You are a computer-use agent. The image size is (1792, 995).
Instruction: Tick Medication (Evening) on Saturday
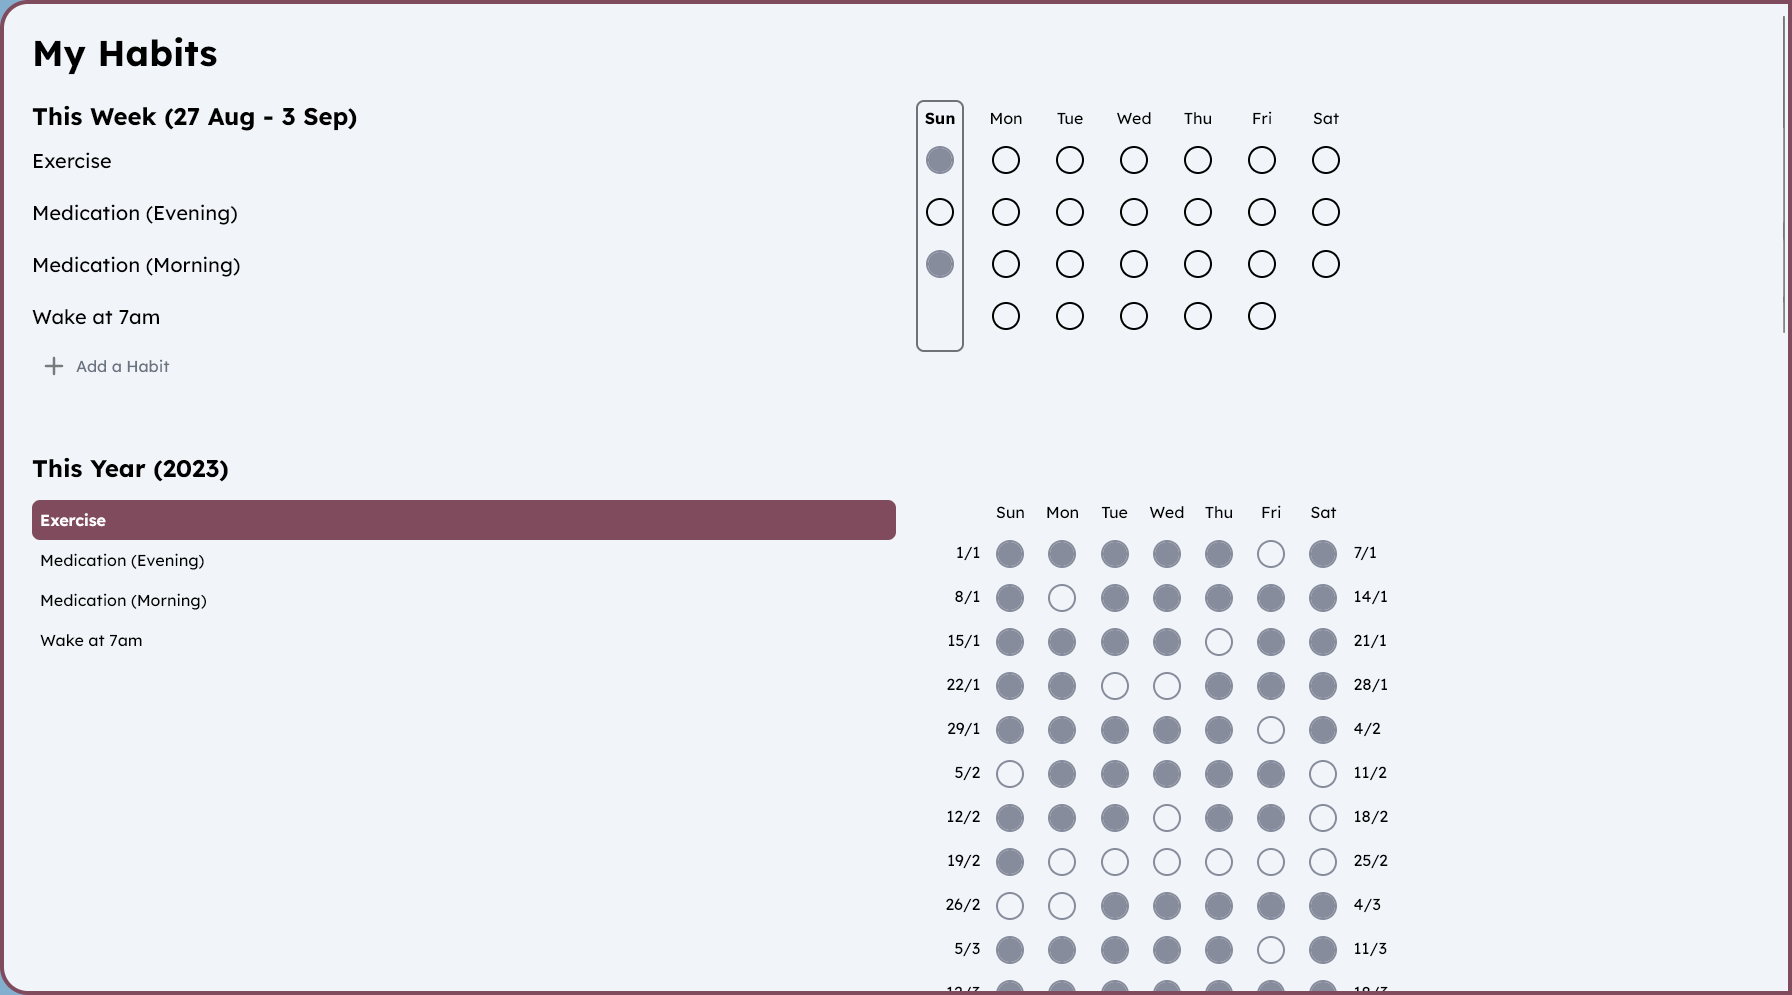click(1326, 212)
